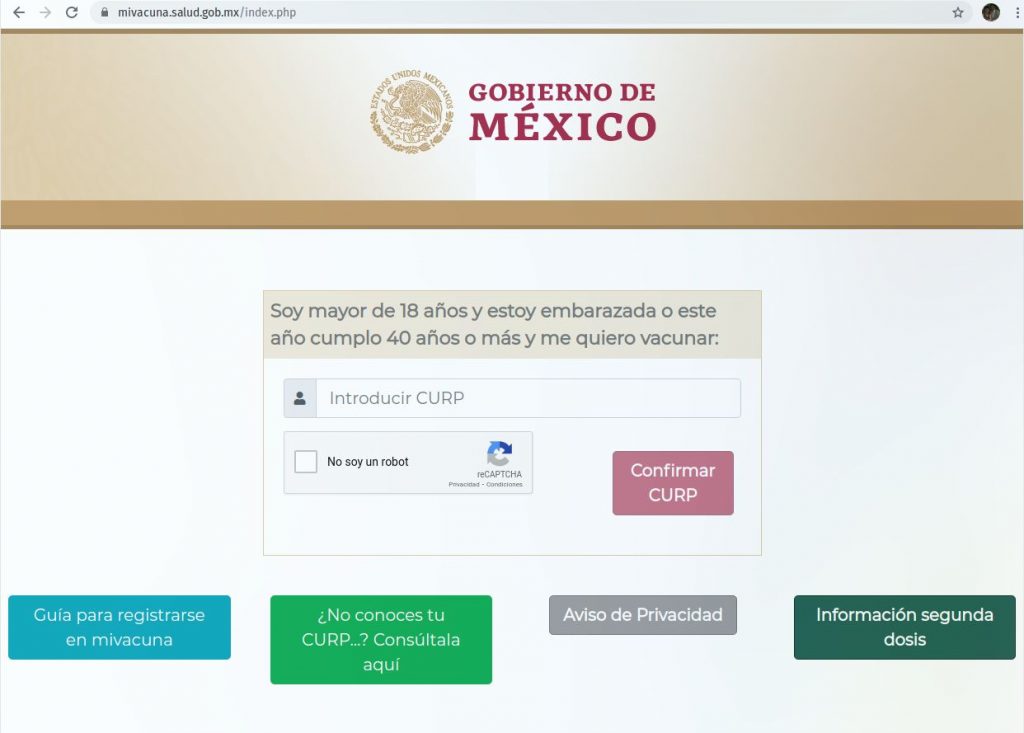
Task: Click the person icon beside CURP field
Action: [x=300, y=398]
